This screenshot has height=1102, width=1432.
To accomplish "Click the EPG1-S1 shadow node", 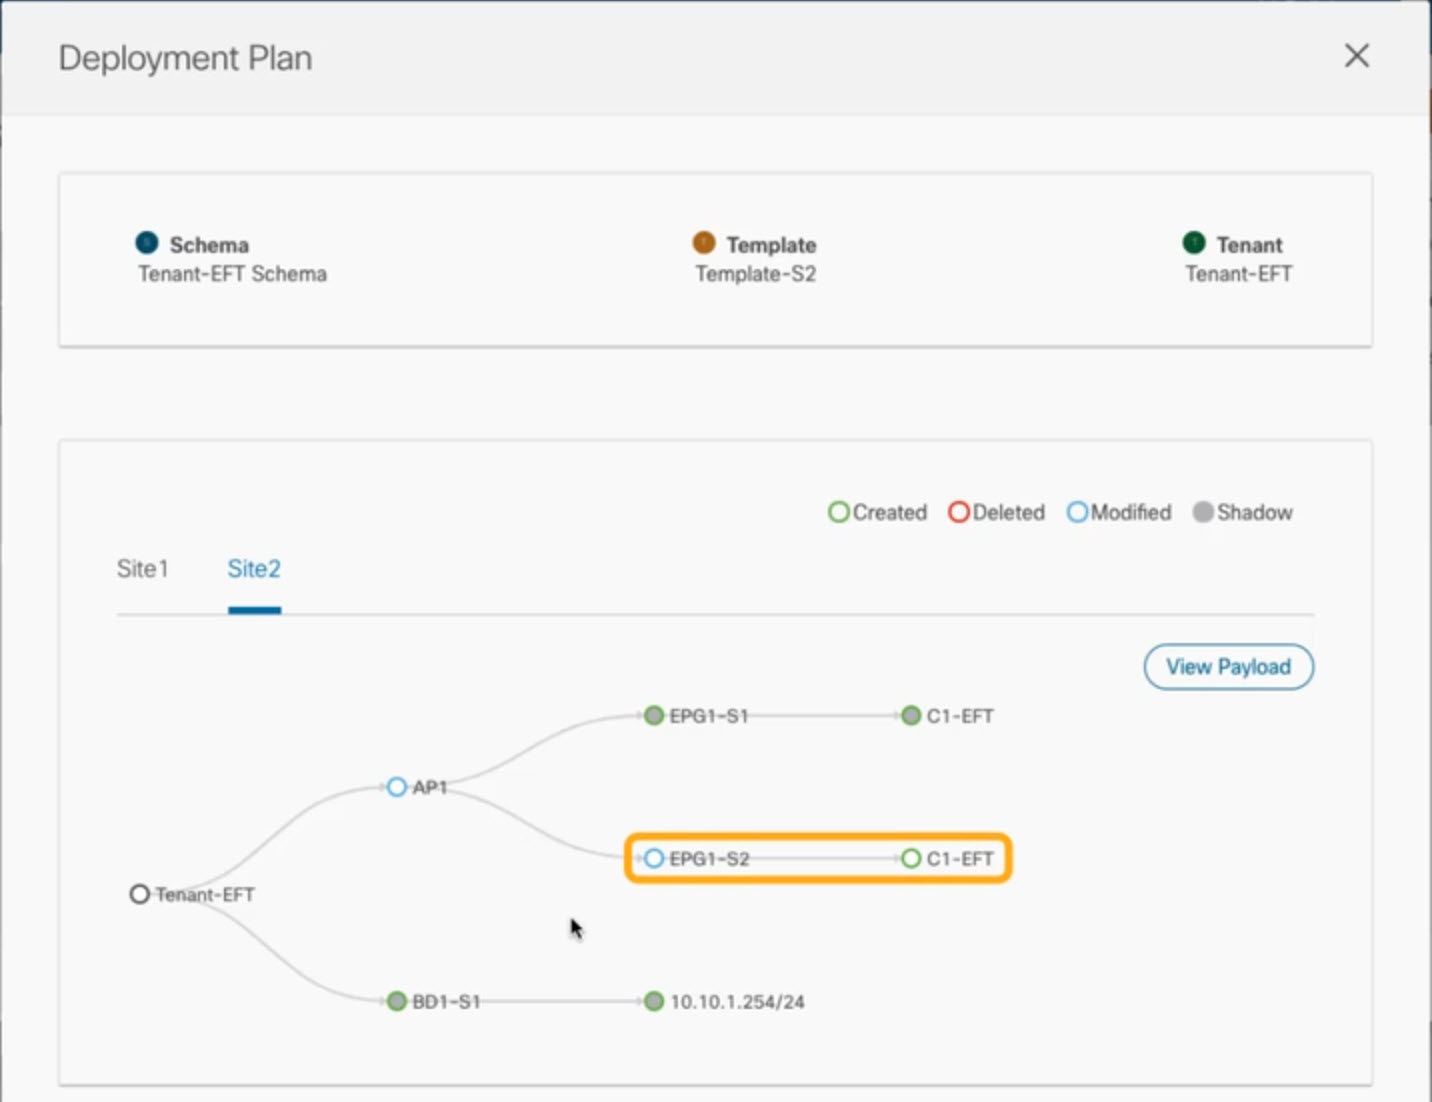I will (654, 716).
